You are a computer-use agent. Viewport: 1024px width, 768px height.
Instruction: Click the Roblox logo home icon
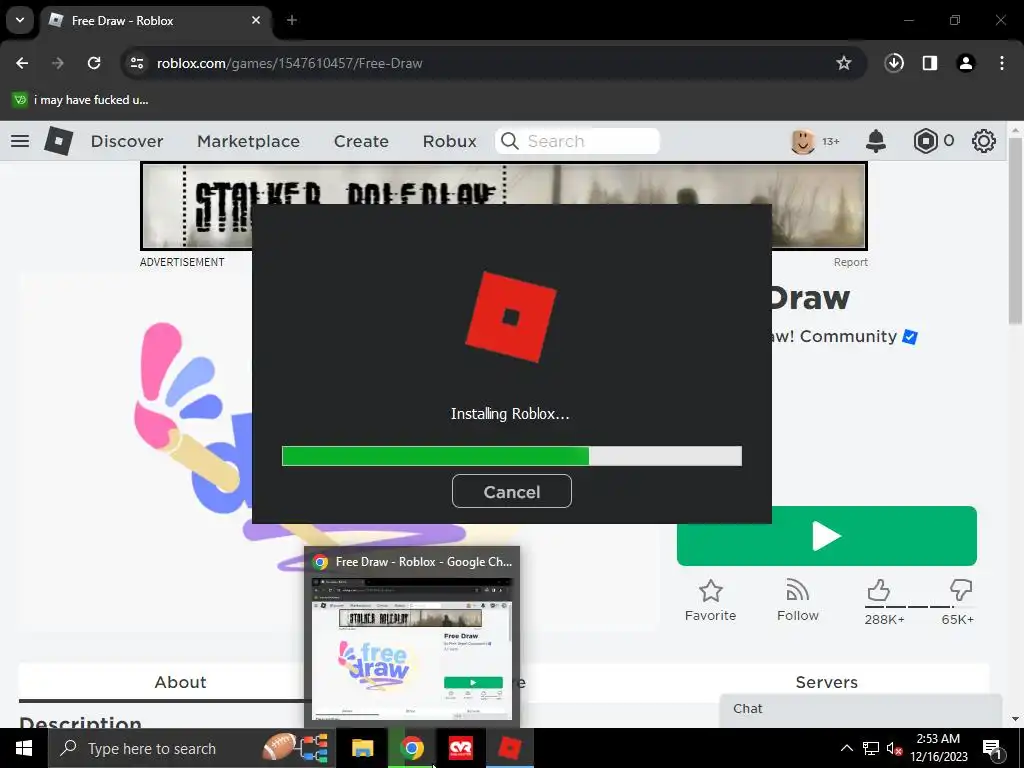tap(58, 141)
